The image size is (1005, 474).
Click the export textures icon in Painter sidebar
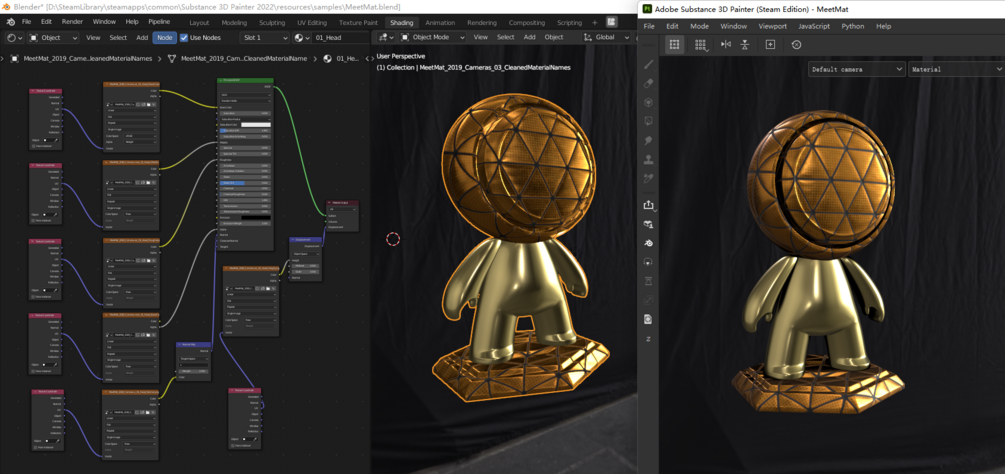click(648, 205)
